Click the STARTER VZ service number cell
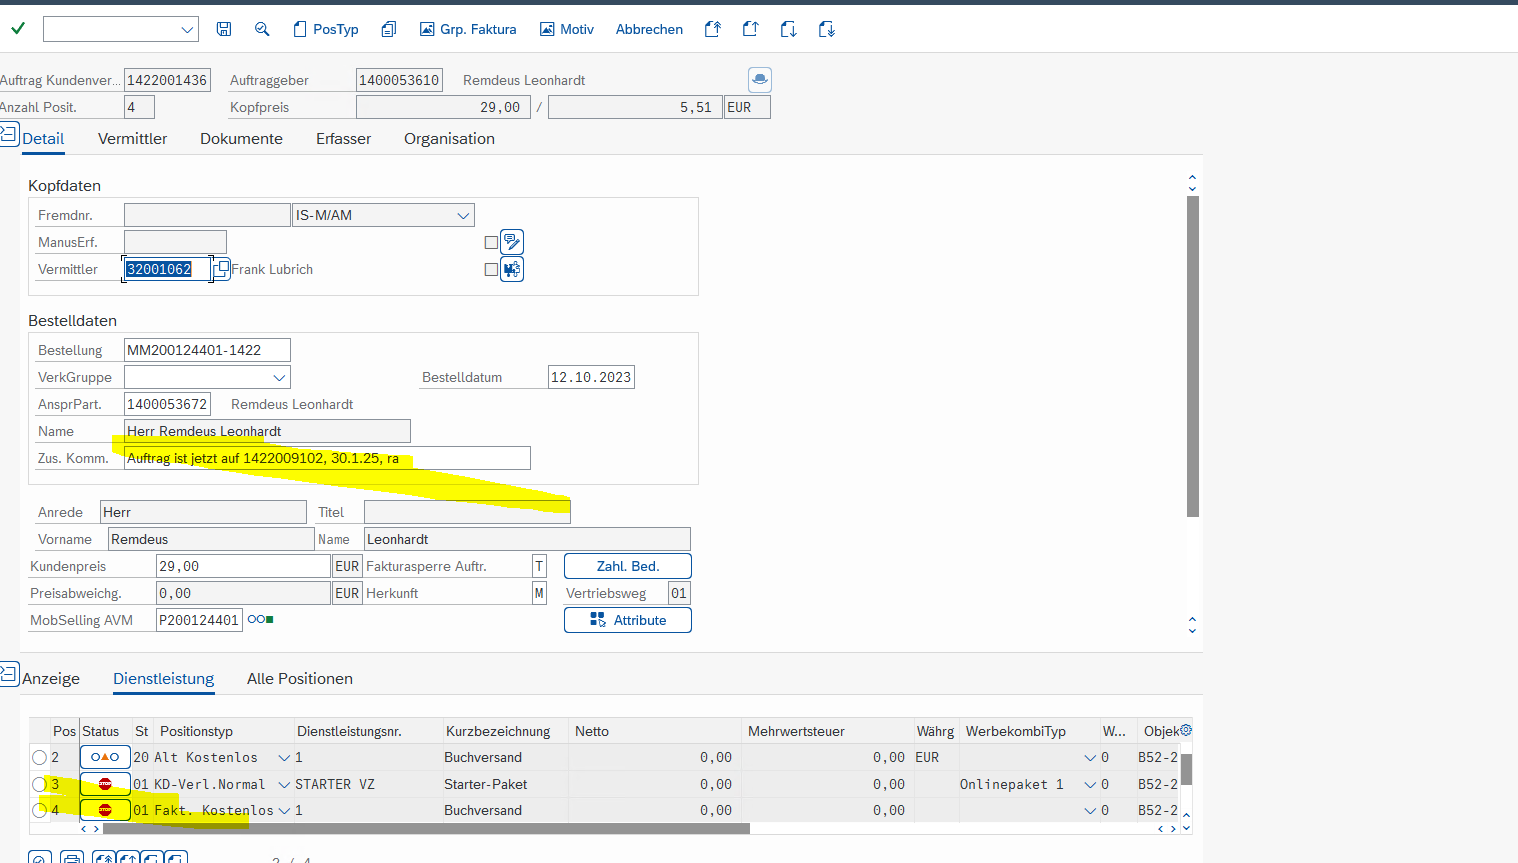The image size is (1518, 863). coord(368,784)
